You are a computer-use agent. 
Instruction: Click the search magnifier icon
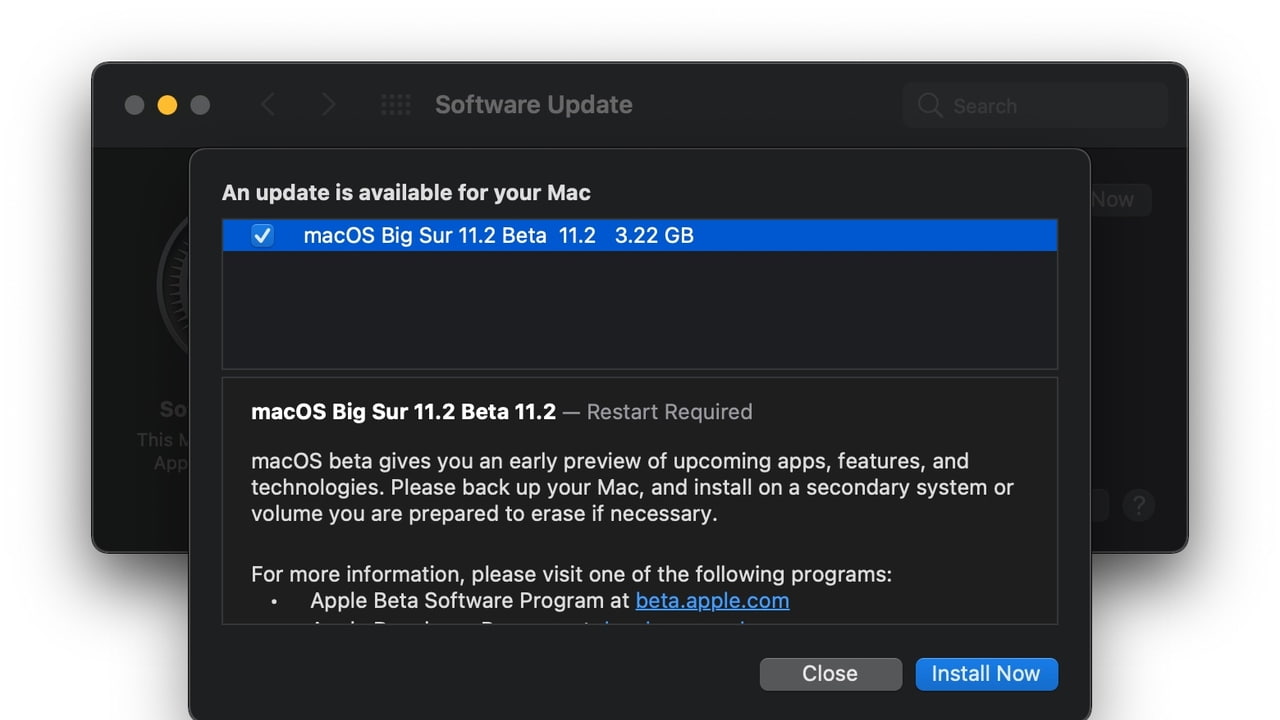[x=930, y=105]
